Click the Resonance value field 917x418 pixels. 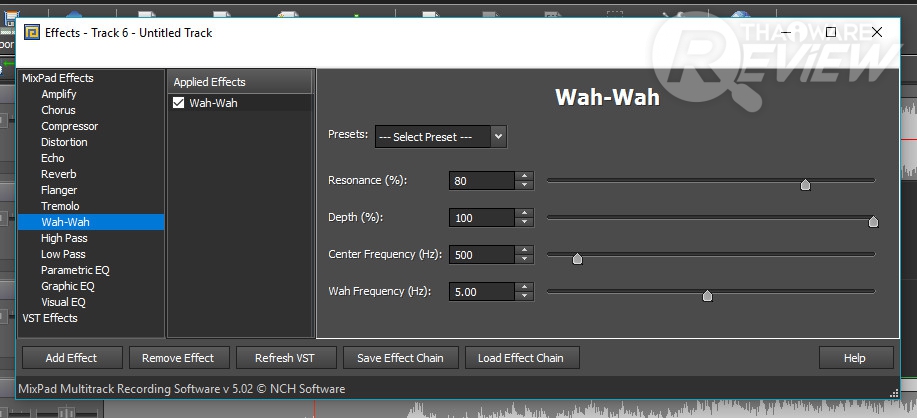point(482,181)
